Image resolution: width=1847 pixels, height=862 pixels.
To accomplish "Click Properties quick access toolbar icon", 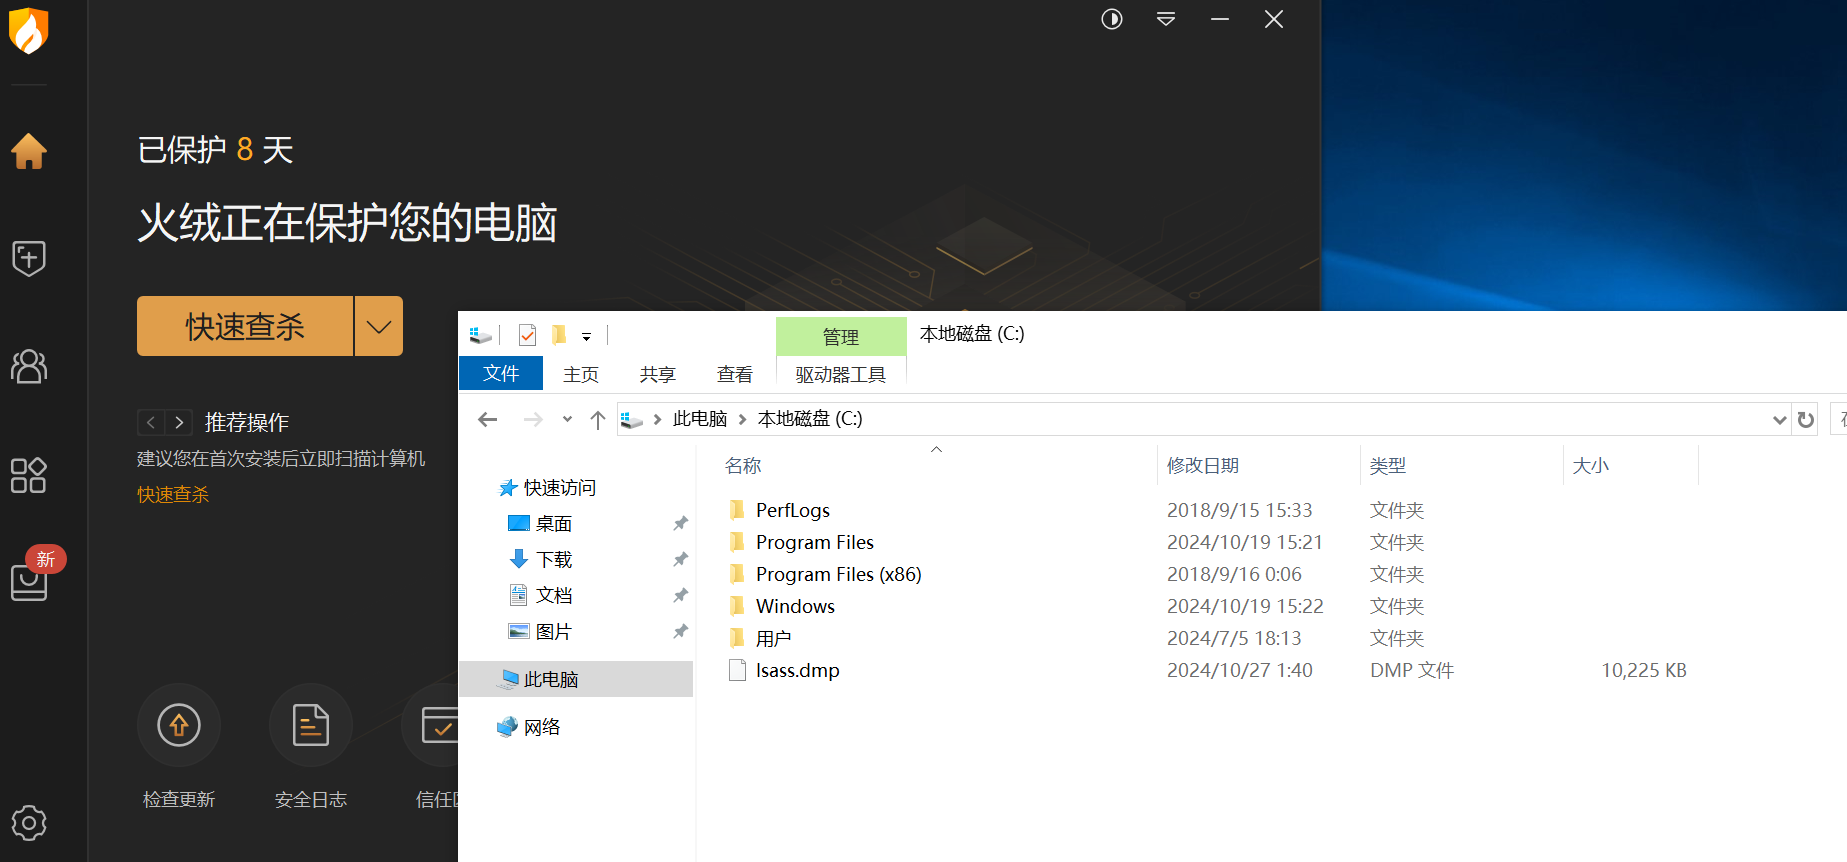I will click(x=527, y=335).
